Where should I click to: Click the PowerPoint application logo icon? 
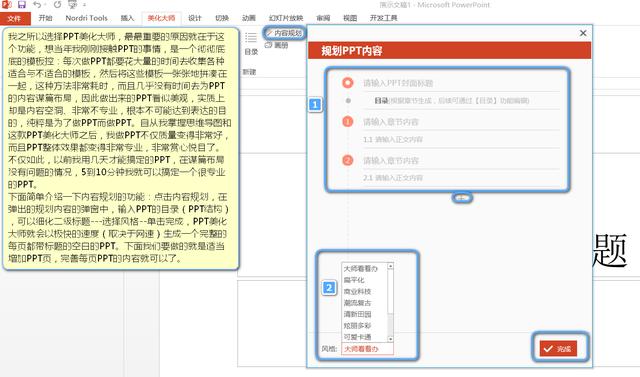[7, 5]
